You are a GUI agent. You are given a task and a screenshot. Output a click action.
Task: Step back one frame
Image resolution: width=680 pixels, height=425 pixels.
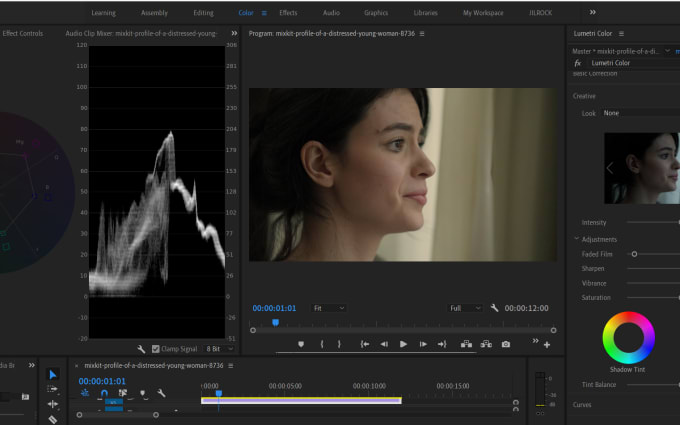pos(384,344)
